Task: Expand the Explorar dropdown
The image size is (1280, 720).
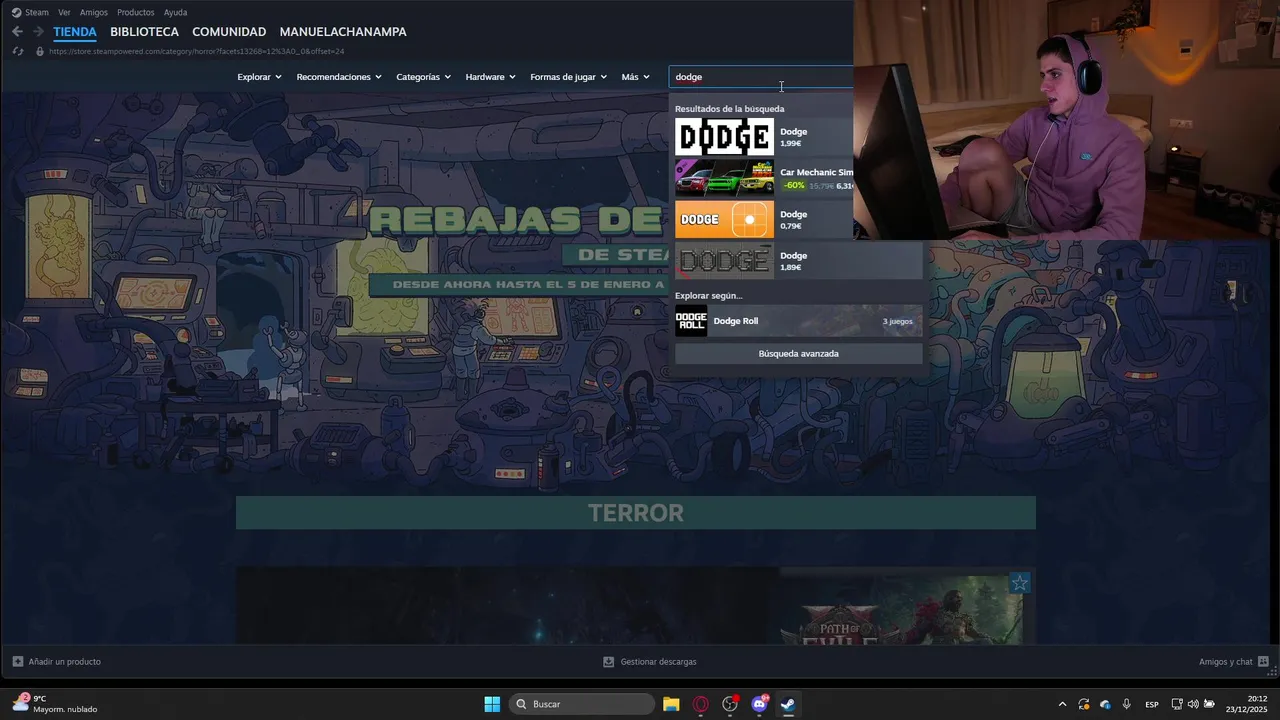Action: [259, 77]
